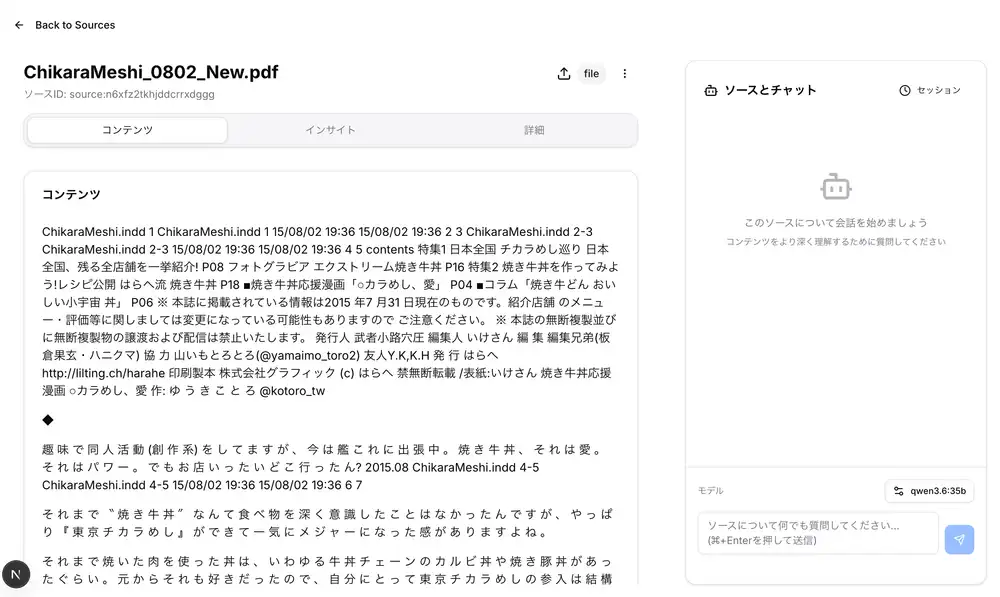The image size is (1000, 597).
Task: Select the コンテンツ tab
Action: pyautogui.click(x=126, y=129)
